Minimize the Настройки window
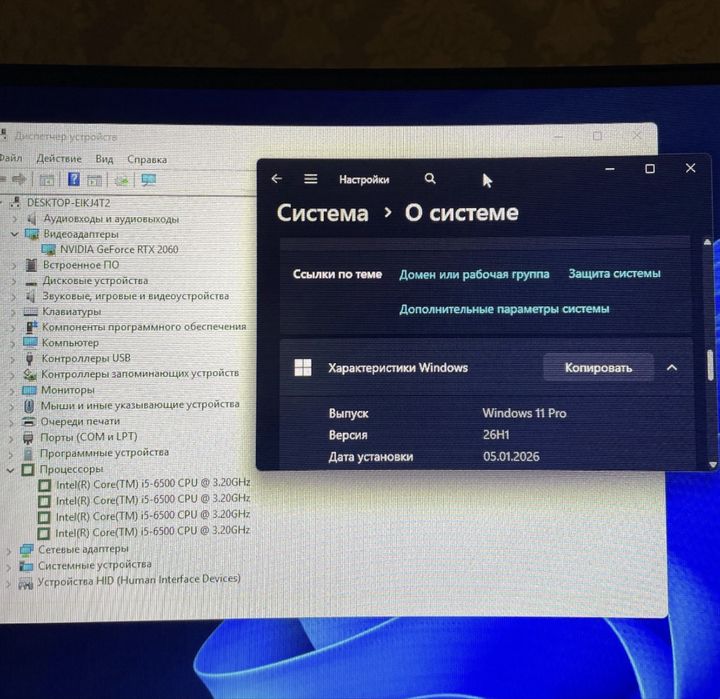The height and width of the screenshot is (699, 720). tap(610, 169)
